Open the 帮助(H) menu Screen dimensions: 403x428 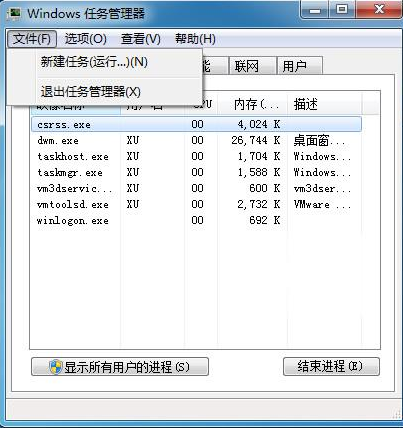(x=195, y=39)
